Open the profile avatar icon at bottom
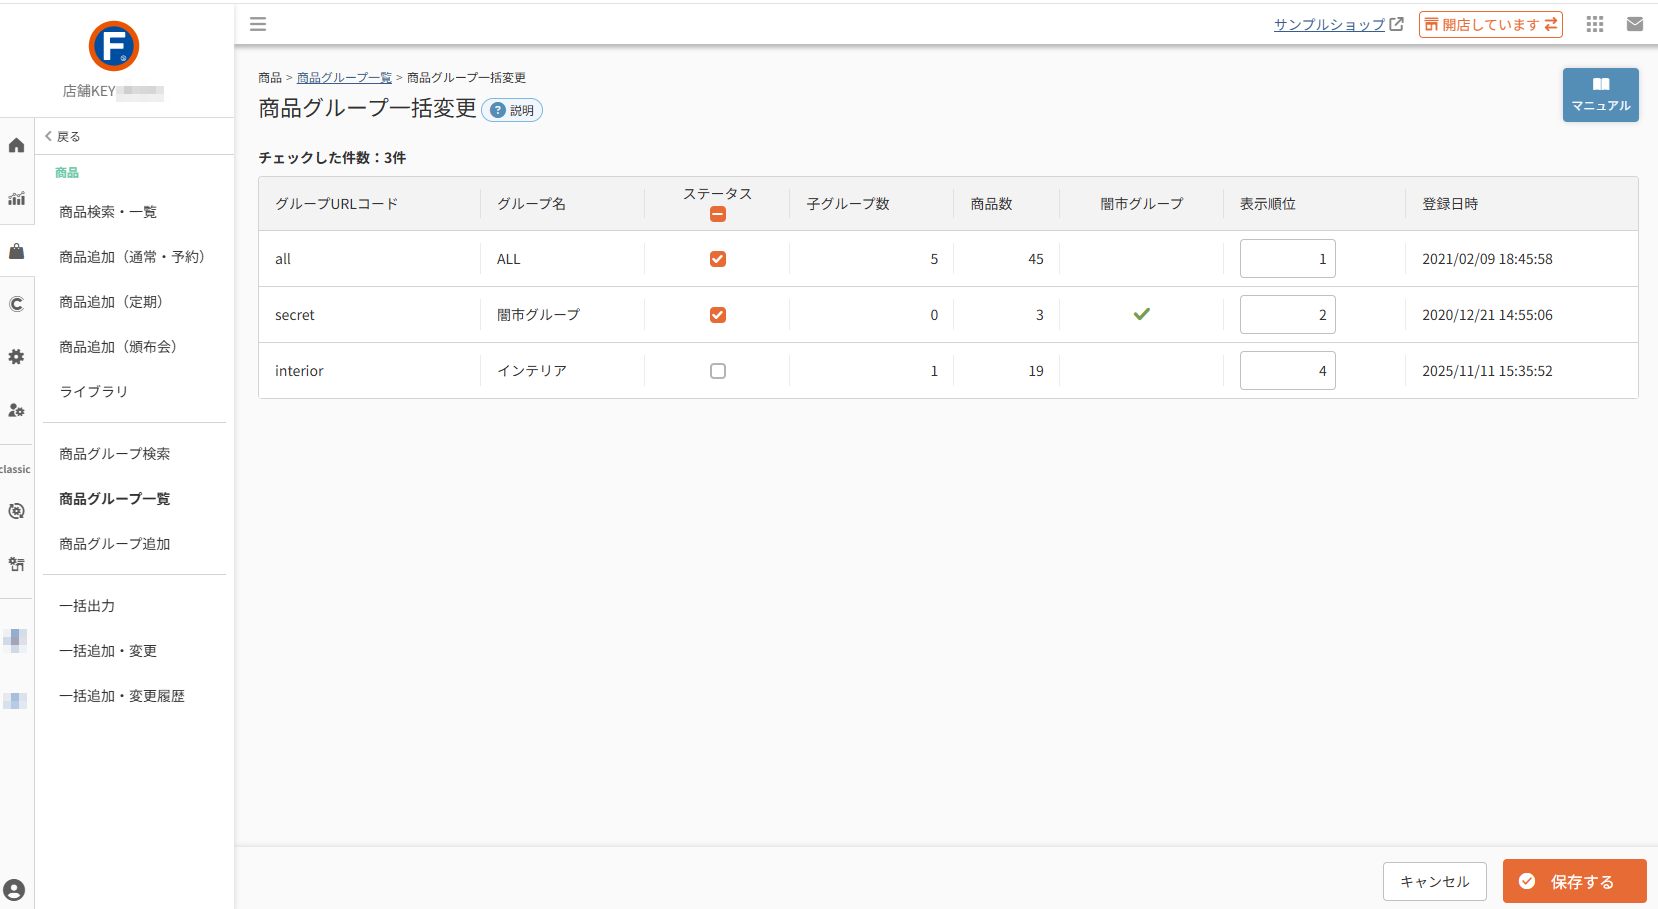This screenshot has height=909, width=1658. coord(14,890)
